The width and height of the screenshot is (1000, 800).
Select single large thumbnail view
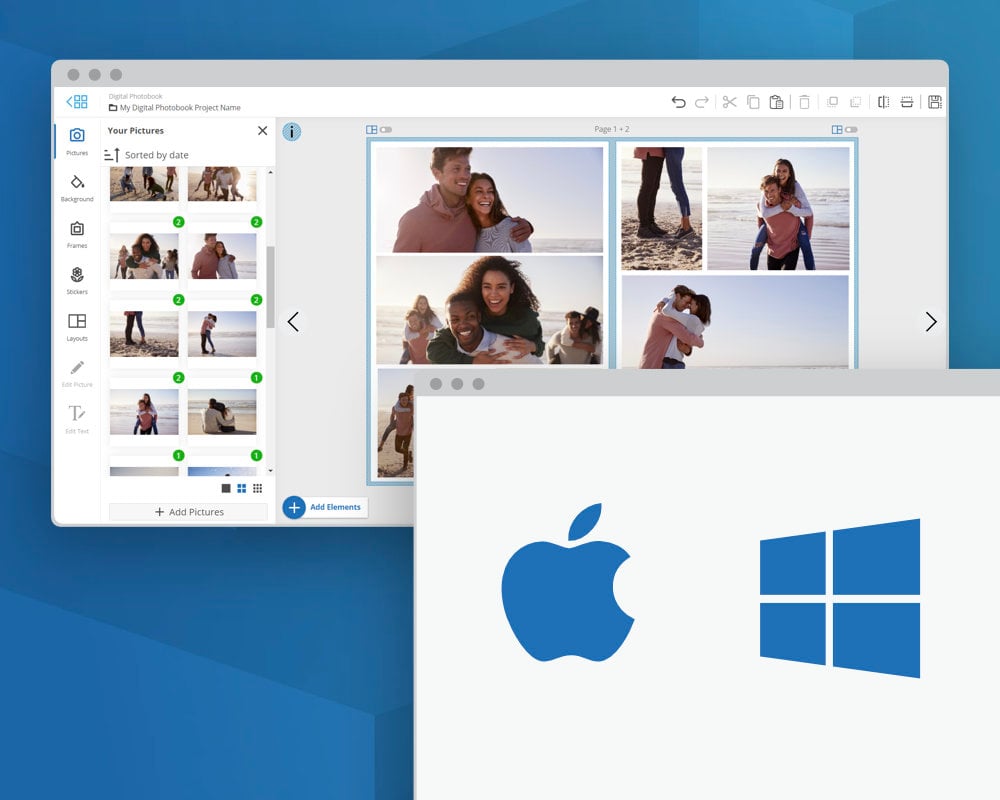click(x=226, y=488)
